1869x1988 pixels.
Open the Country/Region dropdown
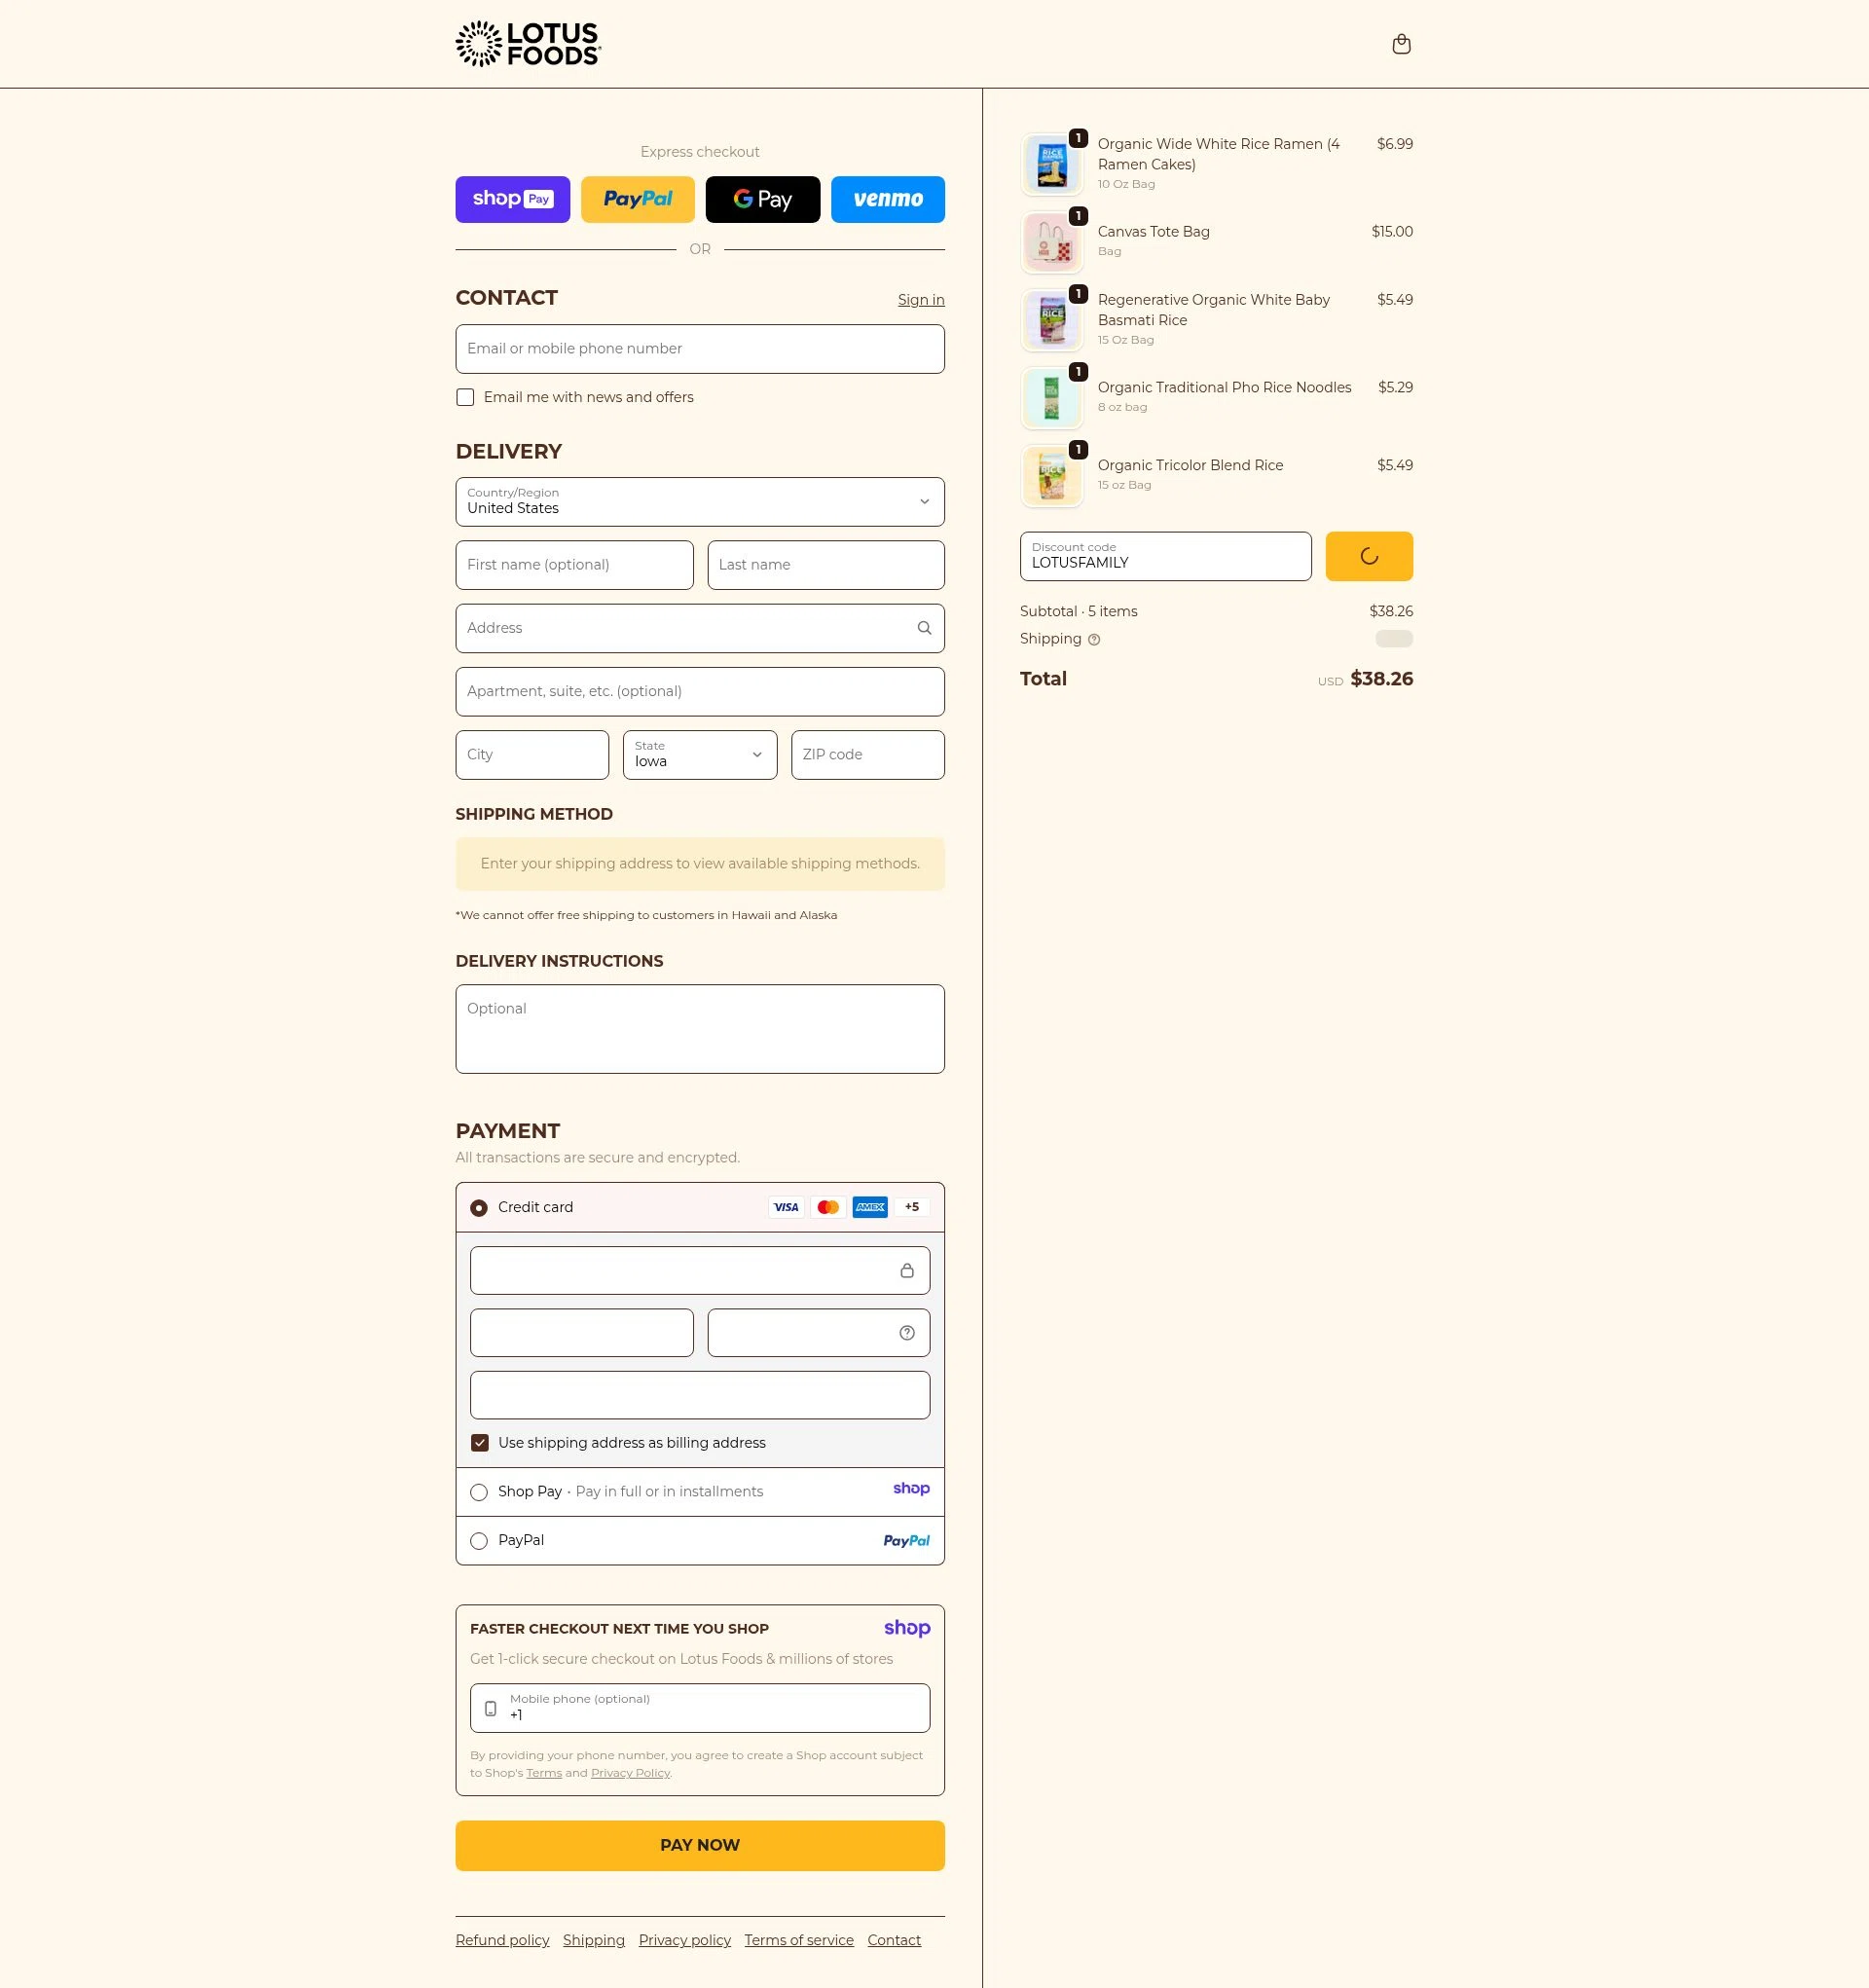(699, 502)
